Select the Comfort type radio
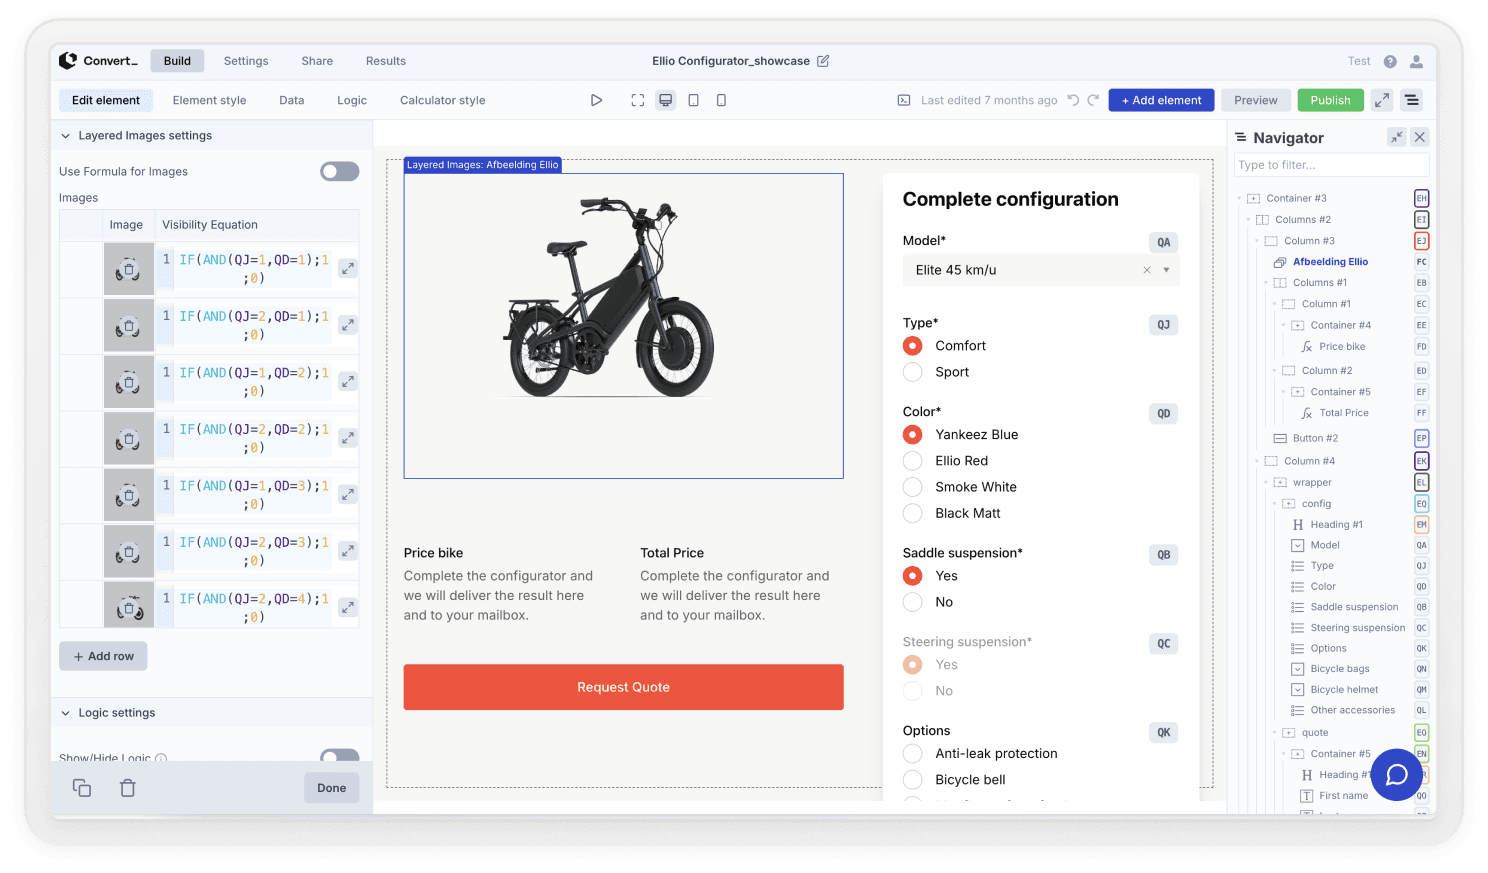 point(913,346)
